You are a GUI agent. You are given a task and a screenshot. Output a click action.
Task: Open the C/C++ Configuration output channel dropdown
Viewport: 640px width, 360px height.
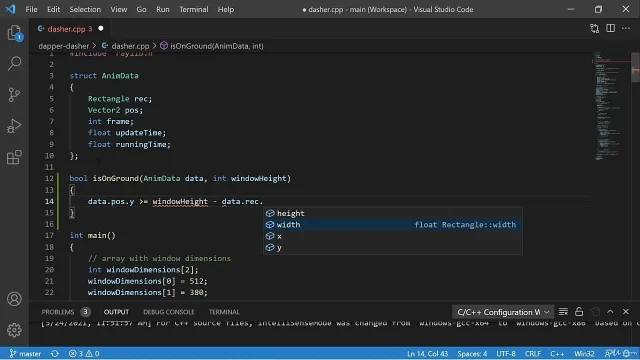point(503,312)
